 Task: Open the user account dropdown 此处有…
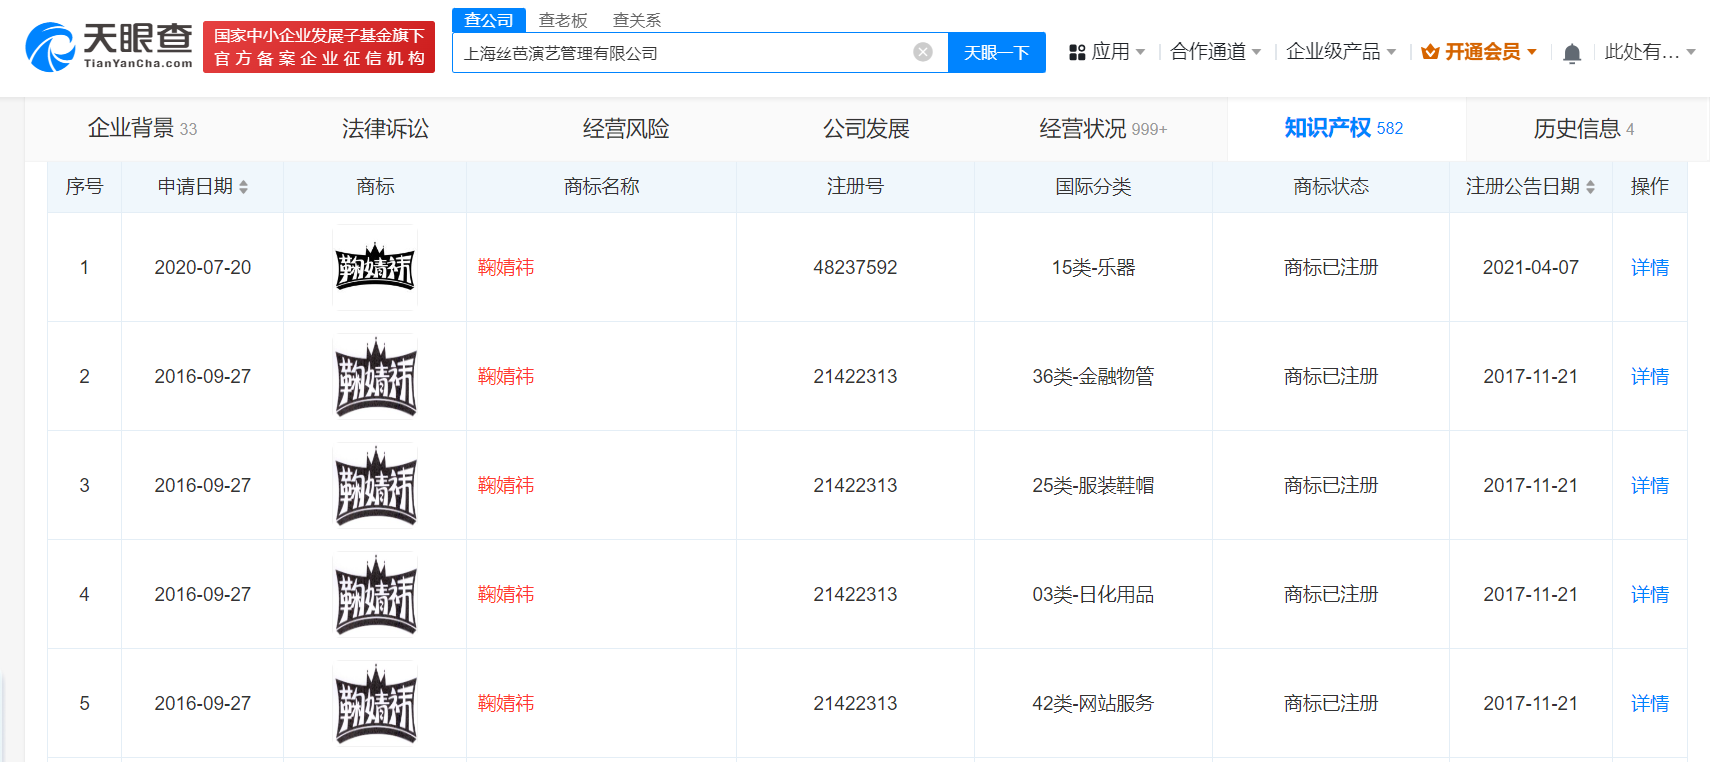1649,52
